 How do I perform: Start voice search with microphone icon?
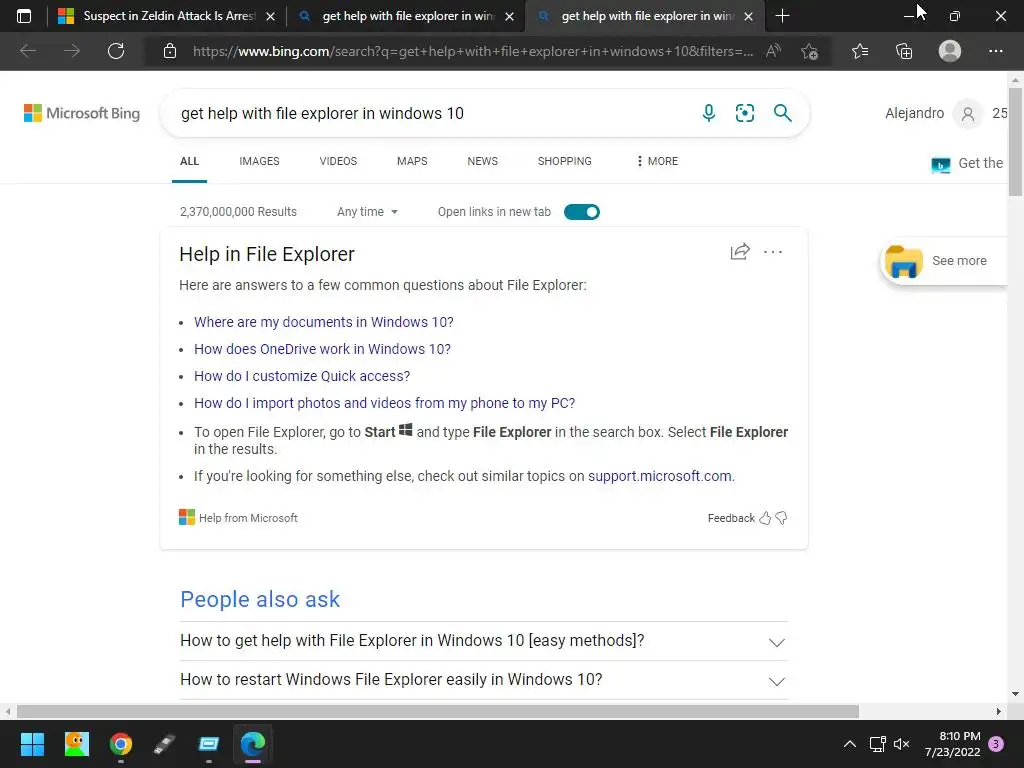coord(709,113)
